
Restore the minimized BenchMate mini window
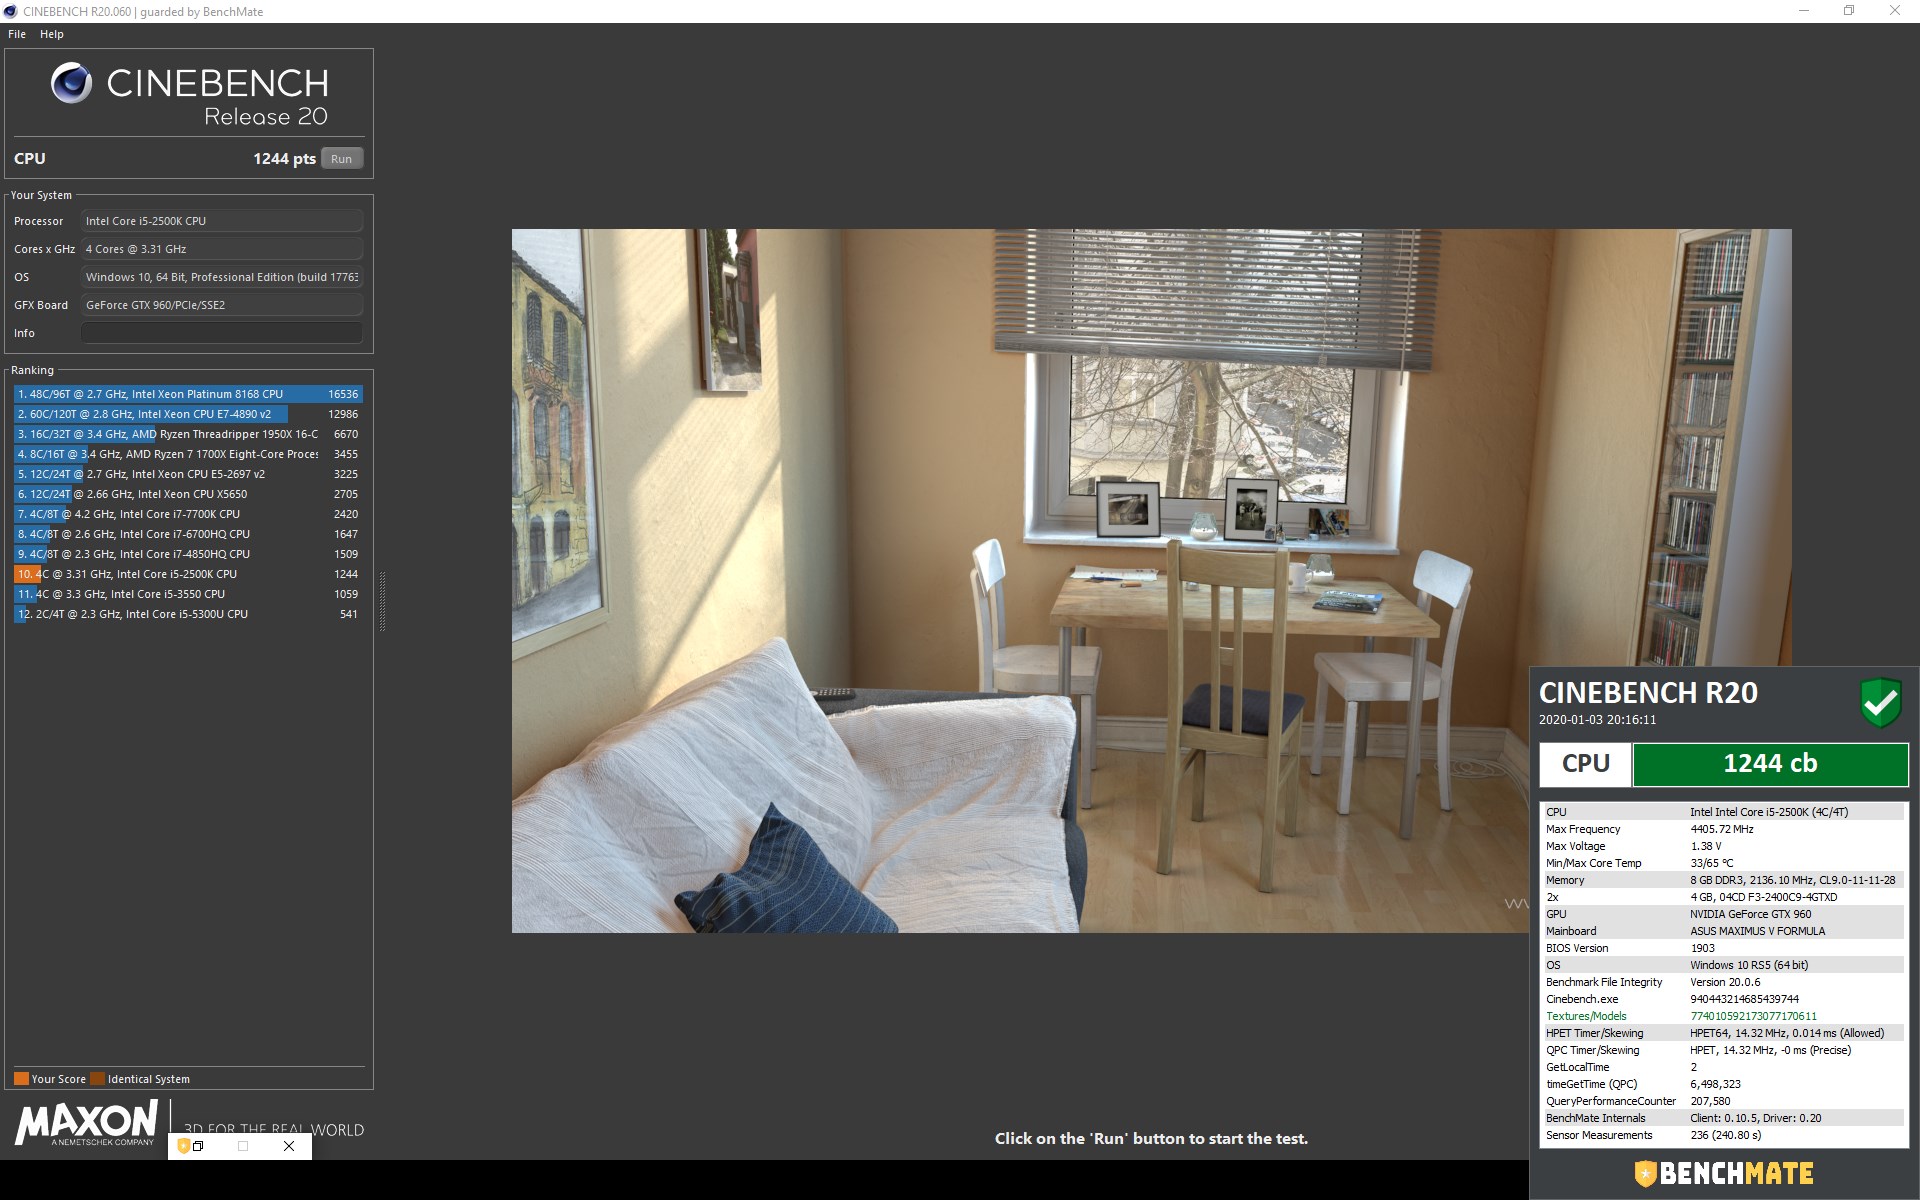tap(198, 1146)
